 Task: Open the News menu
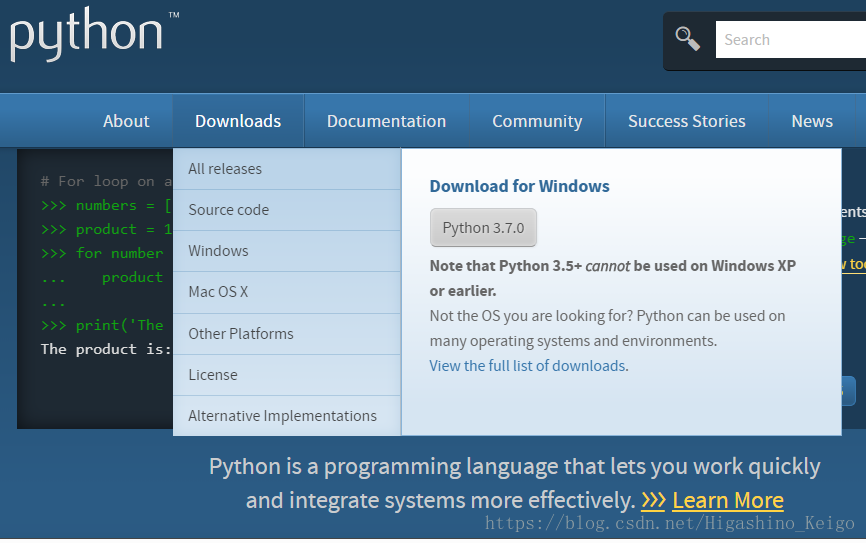[812, 121]
